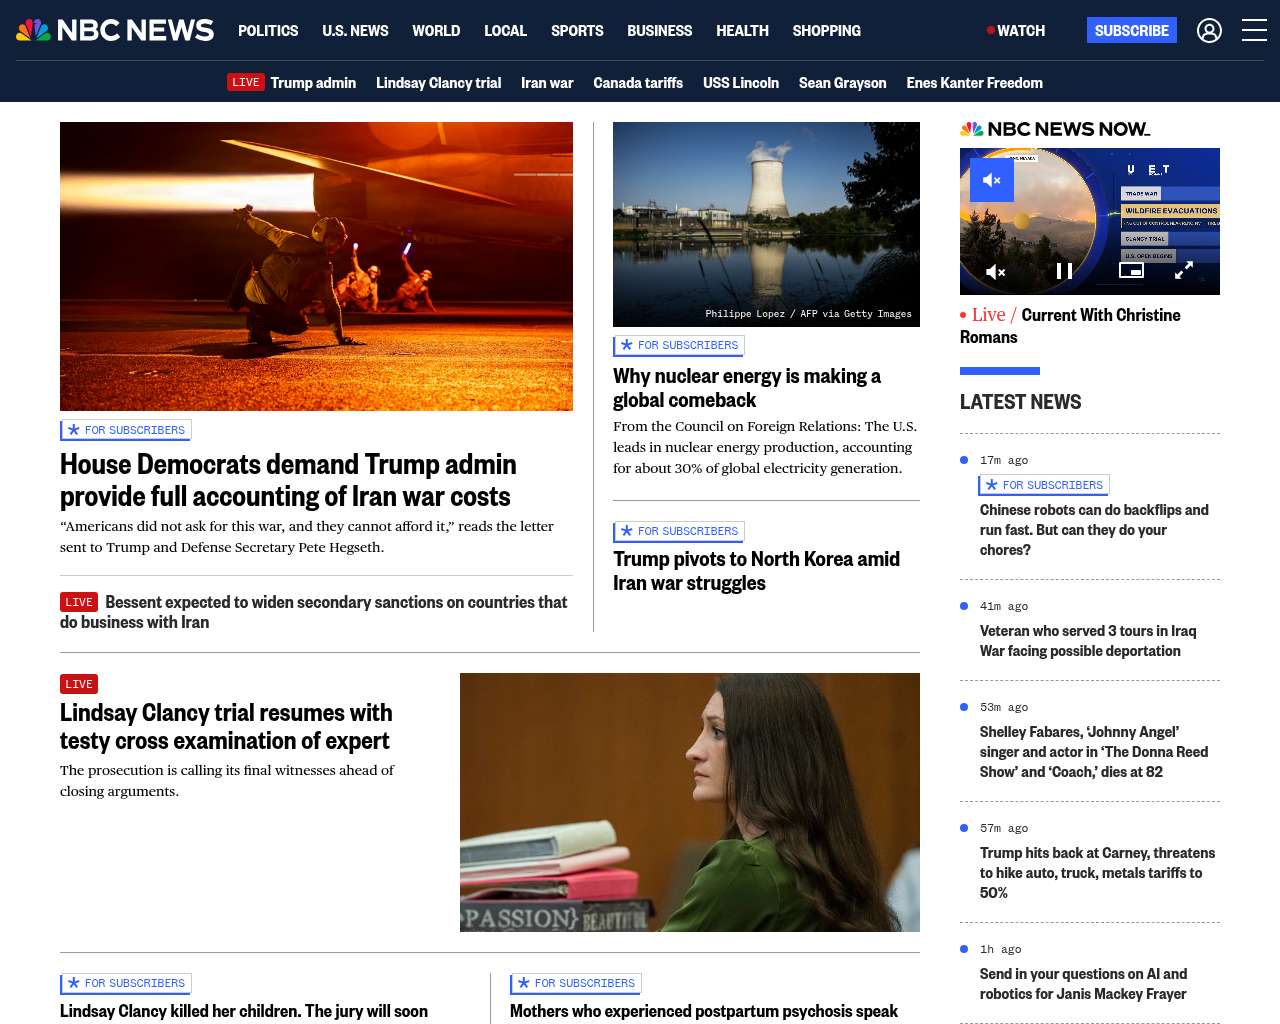Select the Local menu item

pyautogui.click(x=505, y=31)
